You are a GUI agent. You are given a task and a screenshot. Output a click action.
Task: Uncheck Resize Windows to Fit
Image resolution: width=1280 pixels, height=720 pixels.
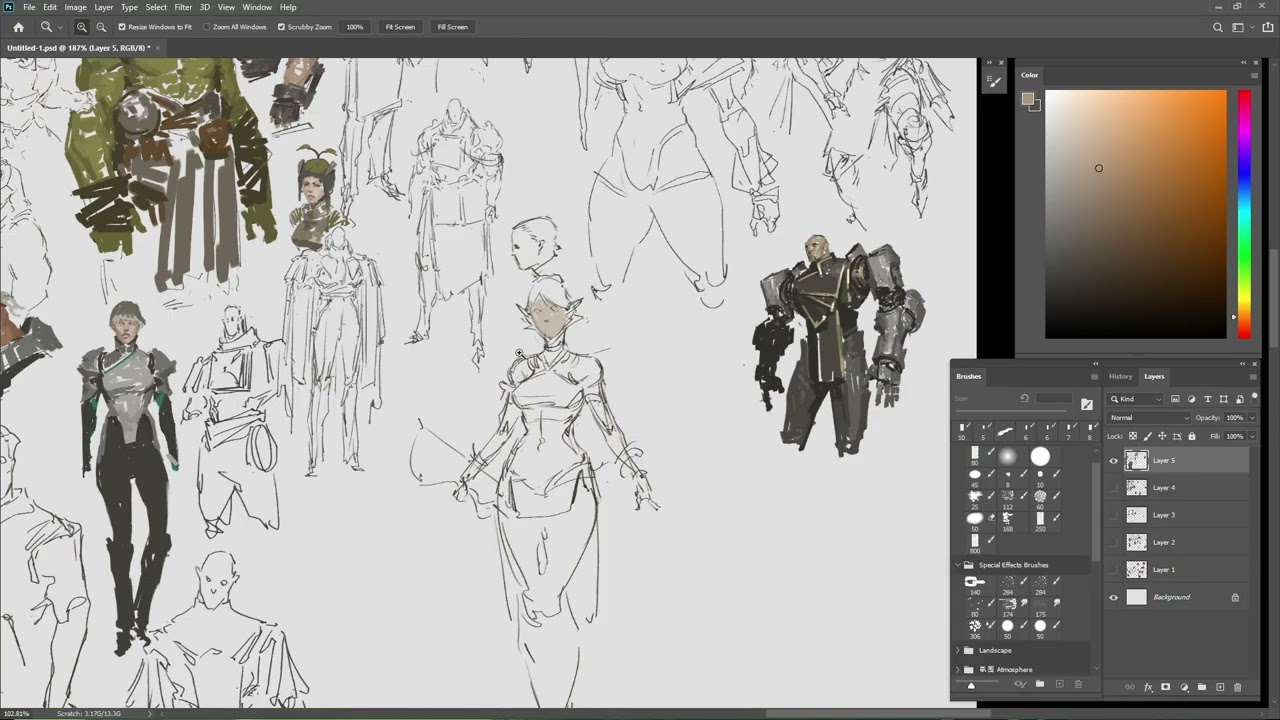(122, 27)
